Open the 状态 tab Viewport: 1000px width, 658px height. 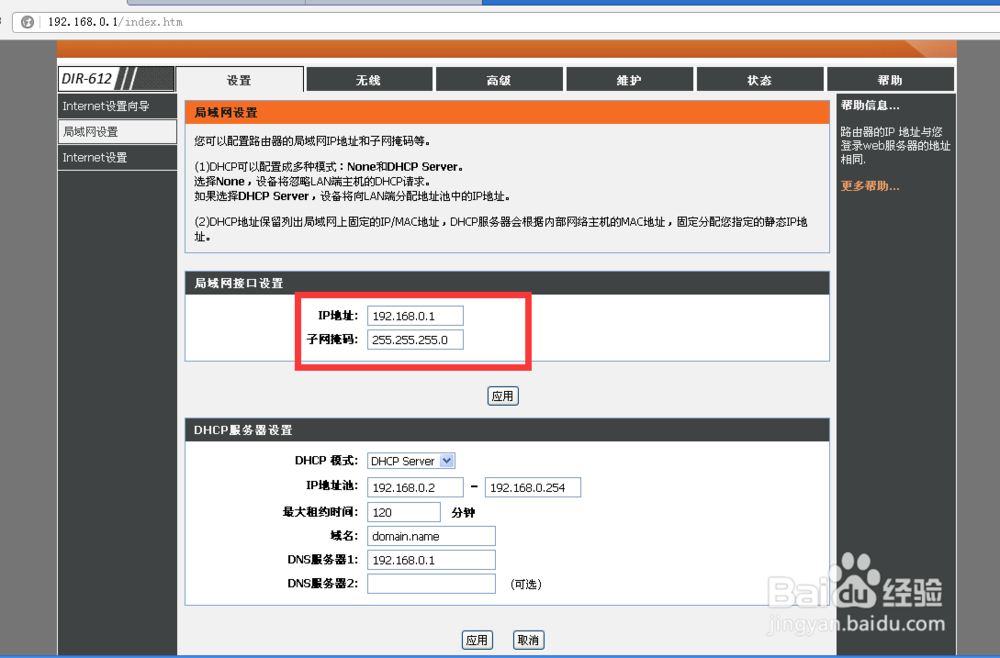760,80
